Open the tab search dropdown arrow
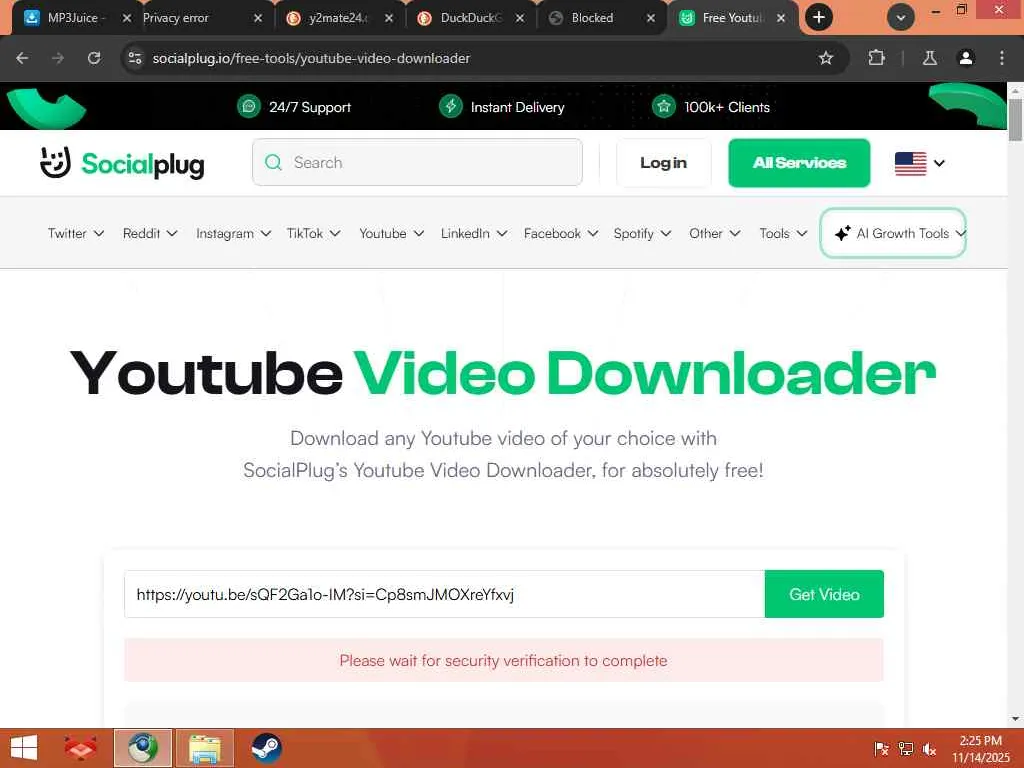This screenshot has width=1024, height=768. (901, 18)
